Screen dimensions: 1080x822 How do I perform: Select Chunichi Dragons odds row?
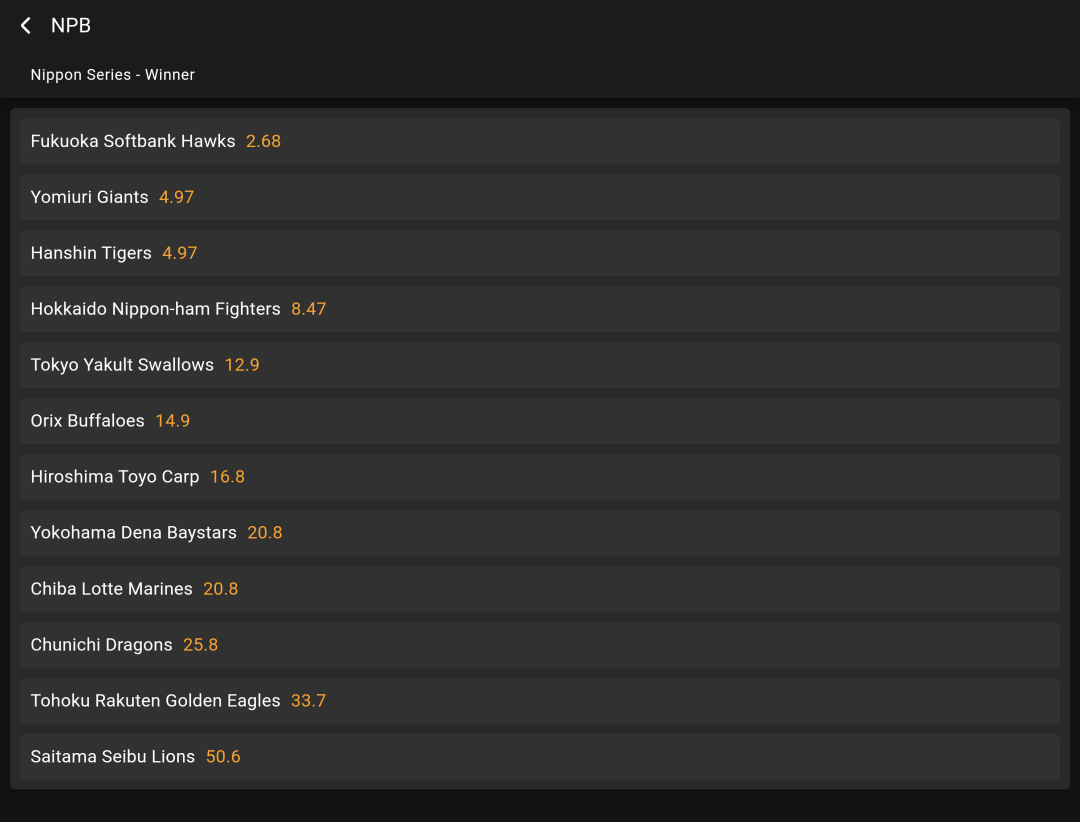(539, 644)
